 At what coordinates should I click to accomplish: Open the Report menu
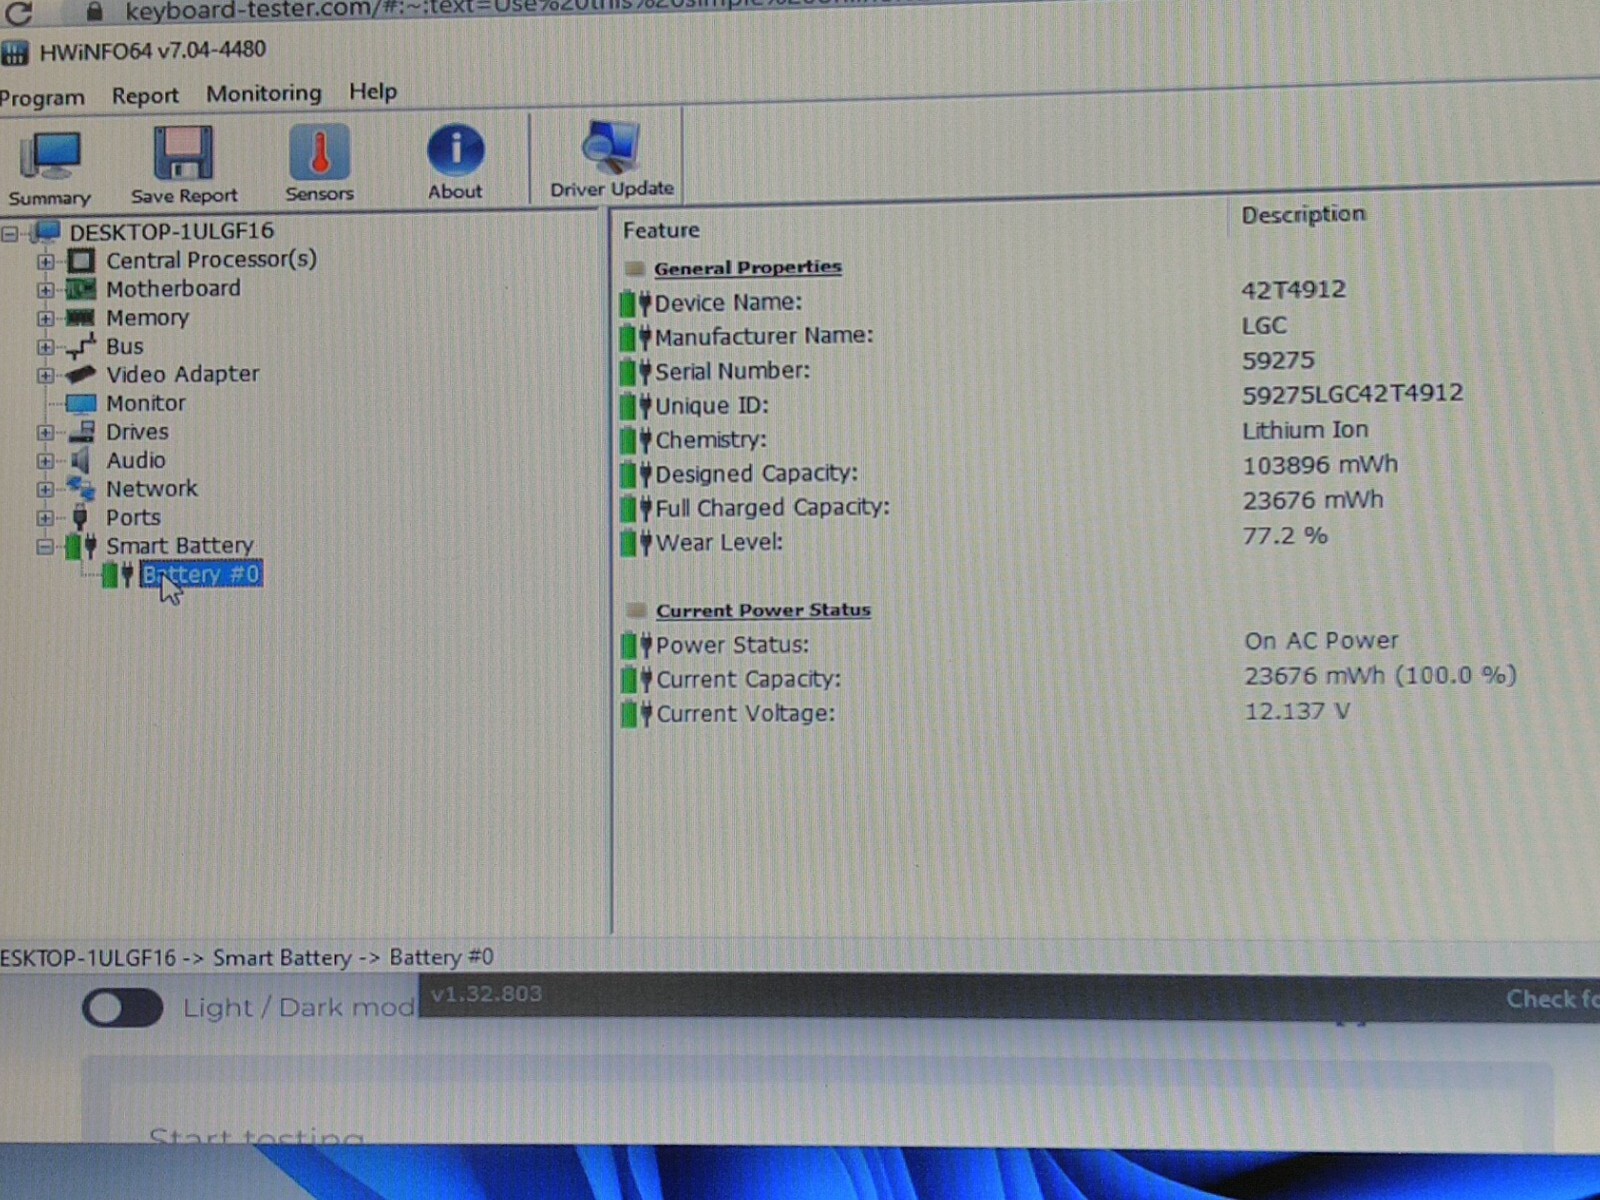(x=145, y=96)
